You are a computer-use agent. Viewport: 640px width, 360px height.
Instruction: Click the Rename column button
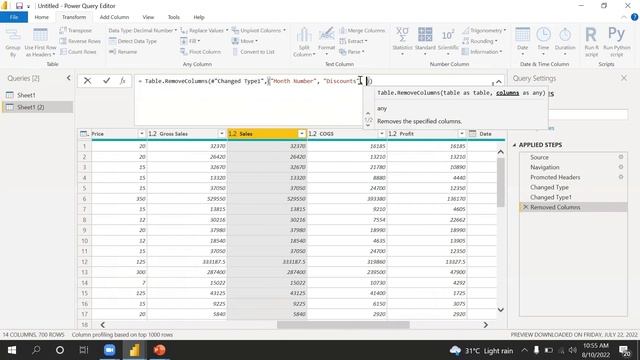tap(123, 52)
